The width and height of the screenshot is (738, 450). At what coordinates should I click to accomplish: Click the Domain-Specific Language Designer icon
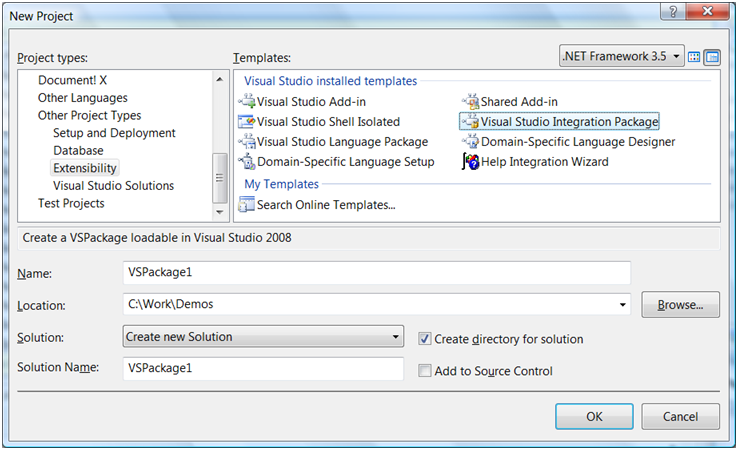point(470,142)
